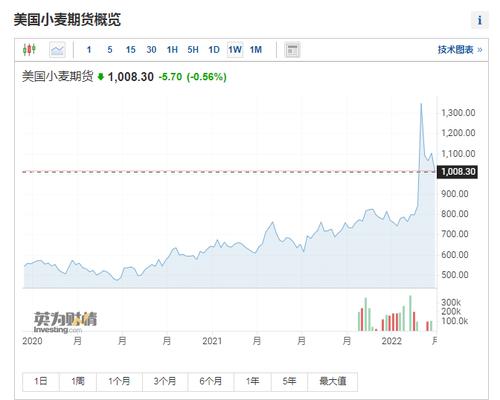The image size is (500, 400).
Task: Select the 1 minute interval
Action: click(x=89, y=50)
